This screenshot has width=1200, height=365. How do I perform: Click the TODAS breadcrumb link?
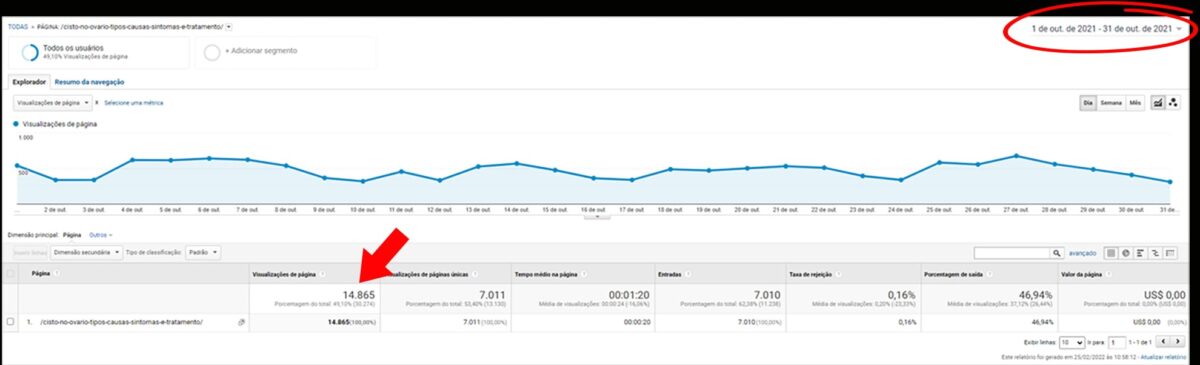point(17,27)
